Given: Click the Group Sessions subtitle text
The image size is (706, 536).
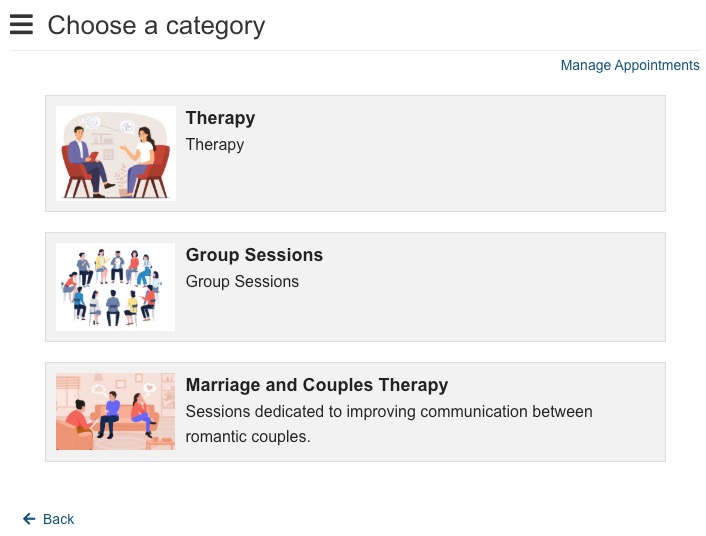Looking at the screenshot, I should (x=242, y=282).
